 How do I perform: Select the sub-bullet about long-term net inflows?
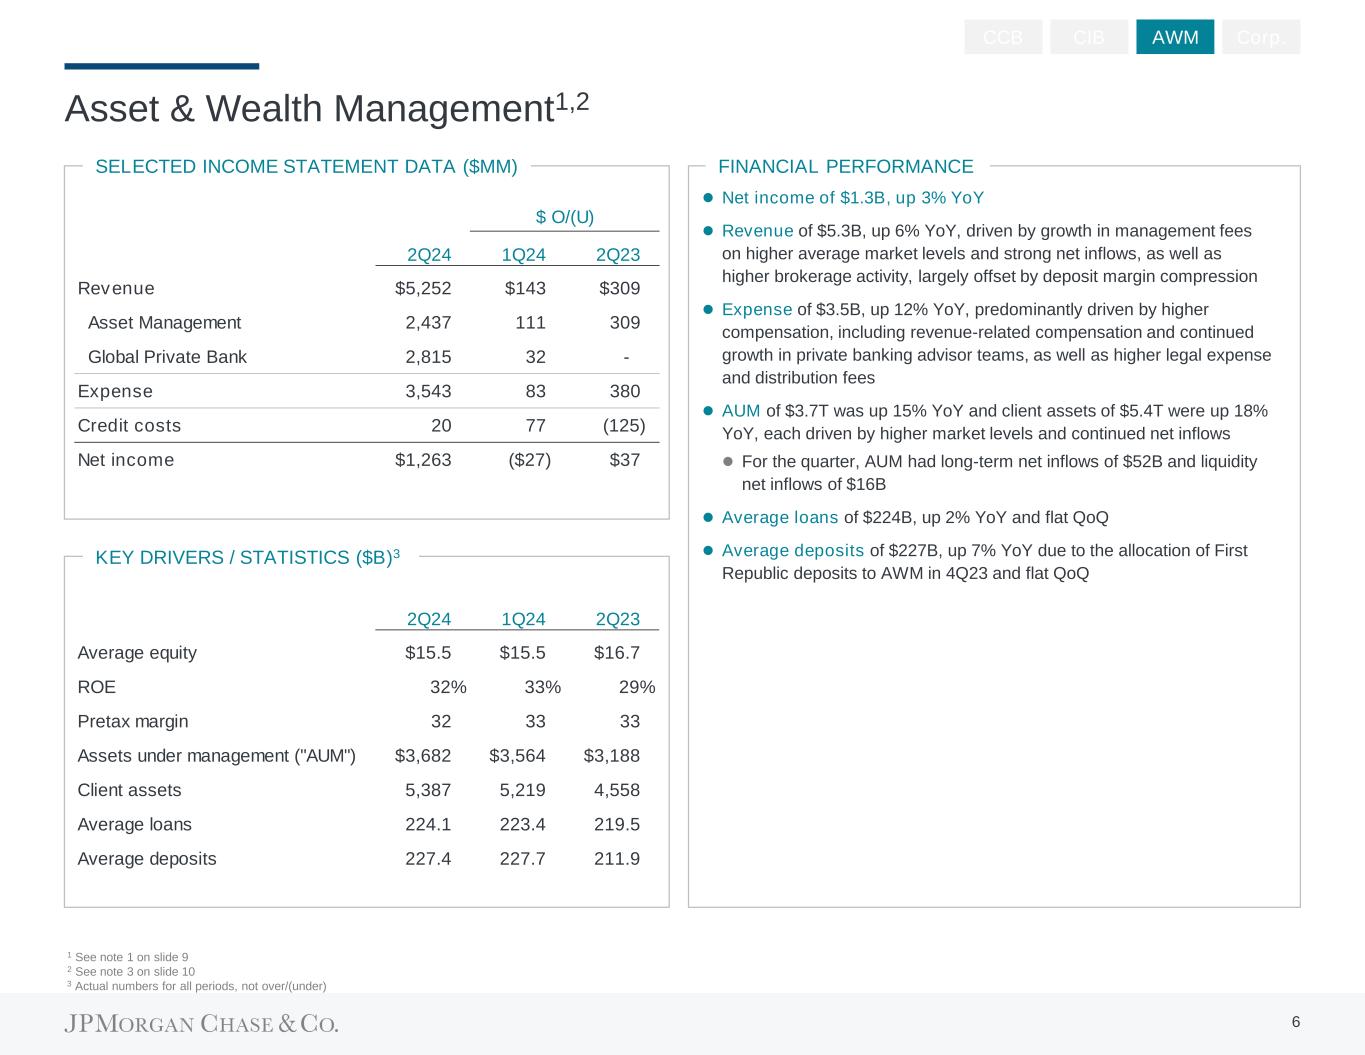[x=999, y=473]
